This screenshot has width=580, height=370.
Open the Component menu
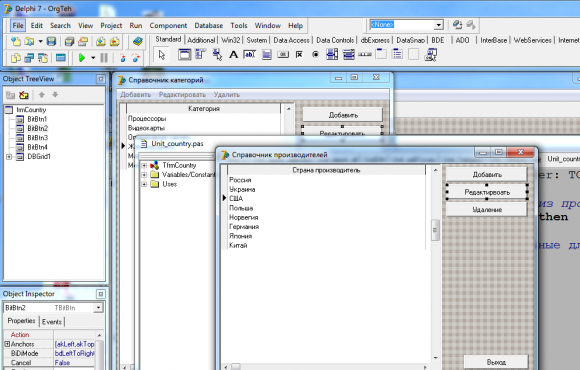(168, 26)
